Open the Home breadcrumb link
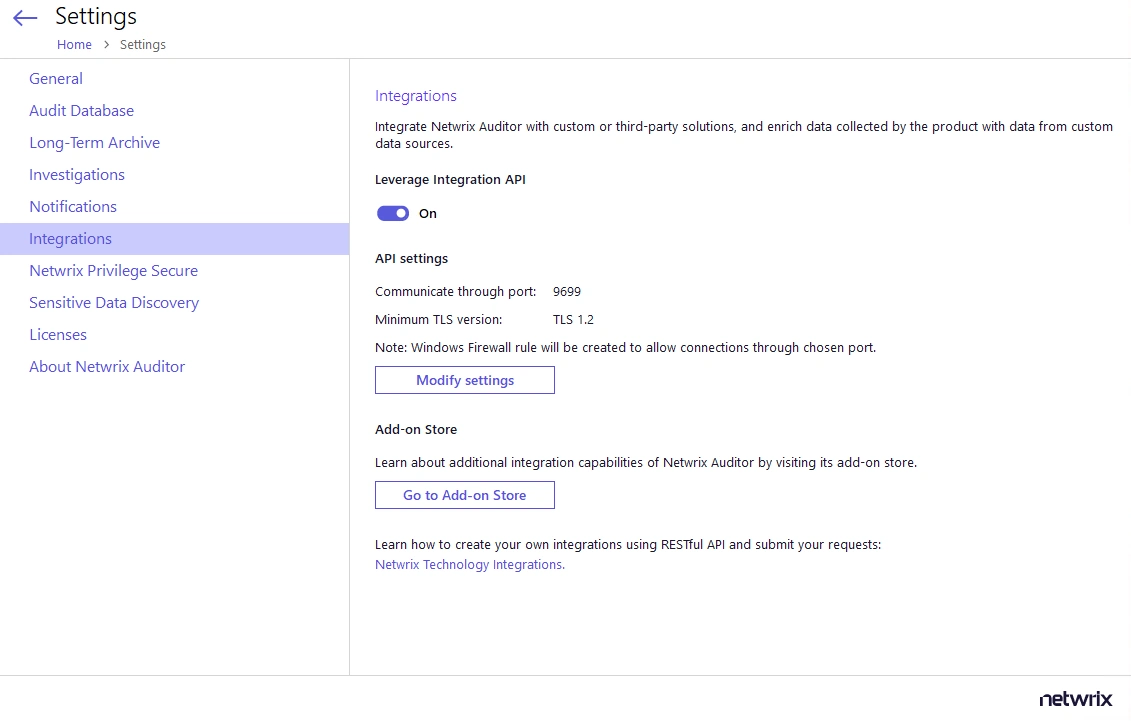The width and height of the screenshot is (1131, 721). pyautogui.click(x=74, y=45)
